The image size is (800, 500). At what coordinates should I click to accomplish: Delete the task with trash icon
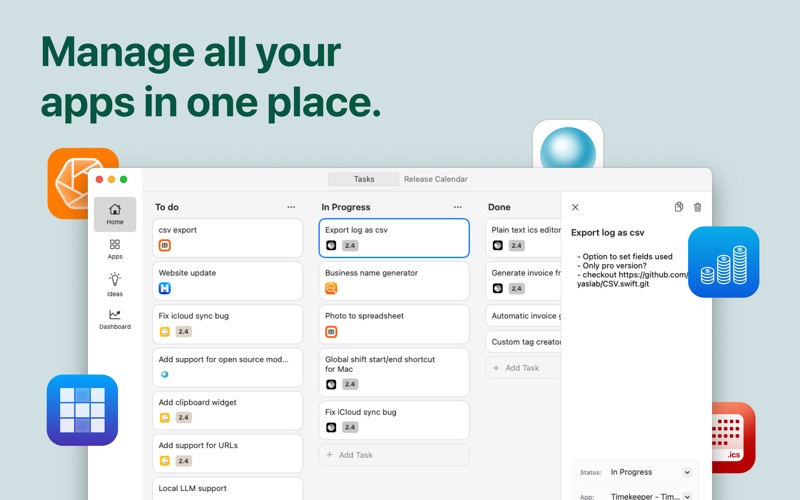click(x=697, y=207)
